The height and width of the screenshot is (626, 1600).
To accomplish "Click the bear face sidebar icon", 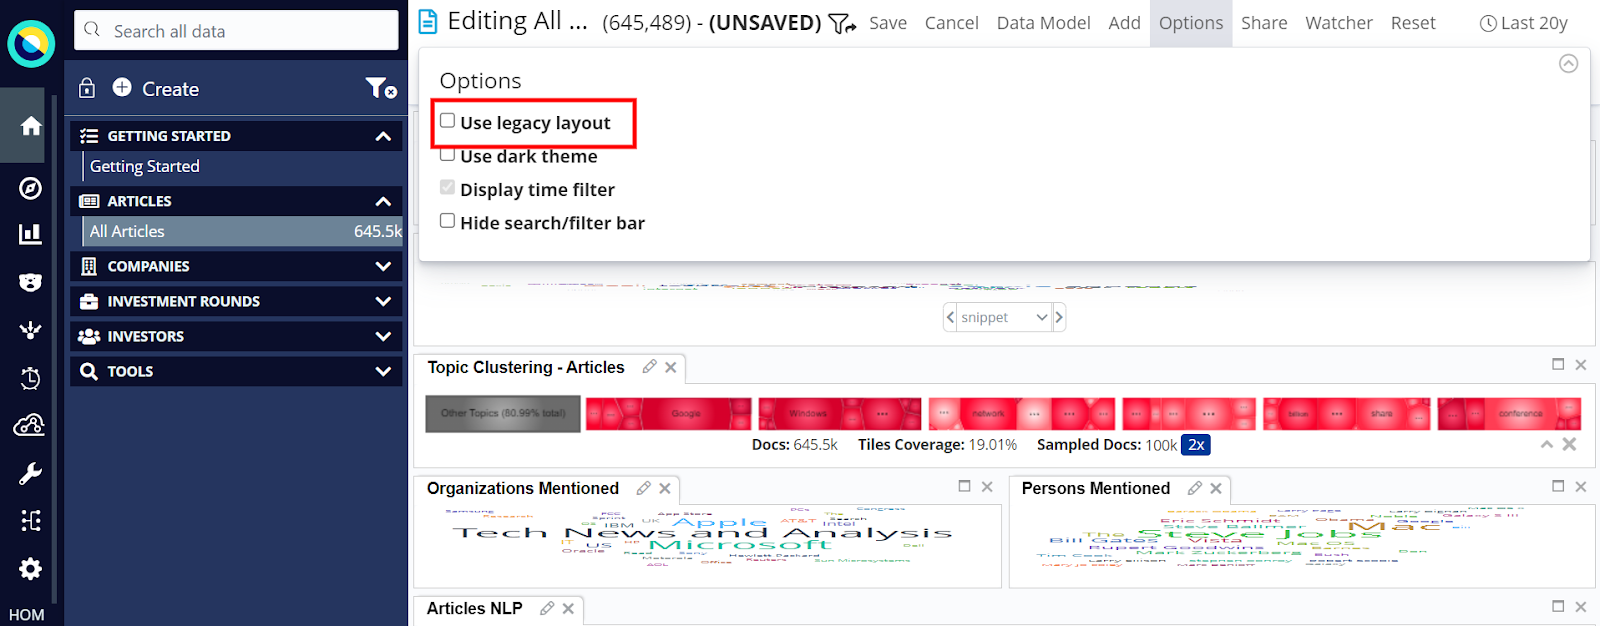I will [x=31, y=282].
